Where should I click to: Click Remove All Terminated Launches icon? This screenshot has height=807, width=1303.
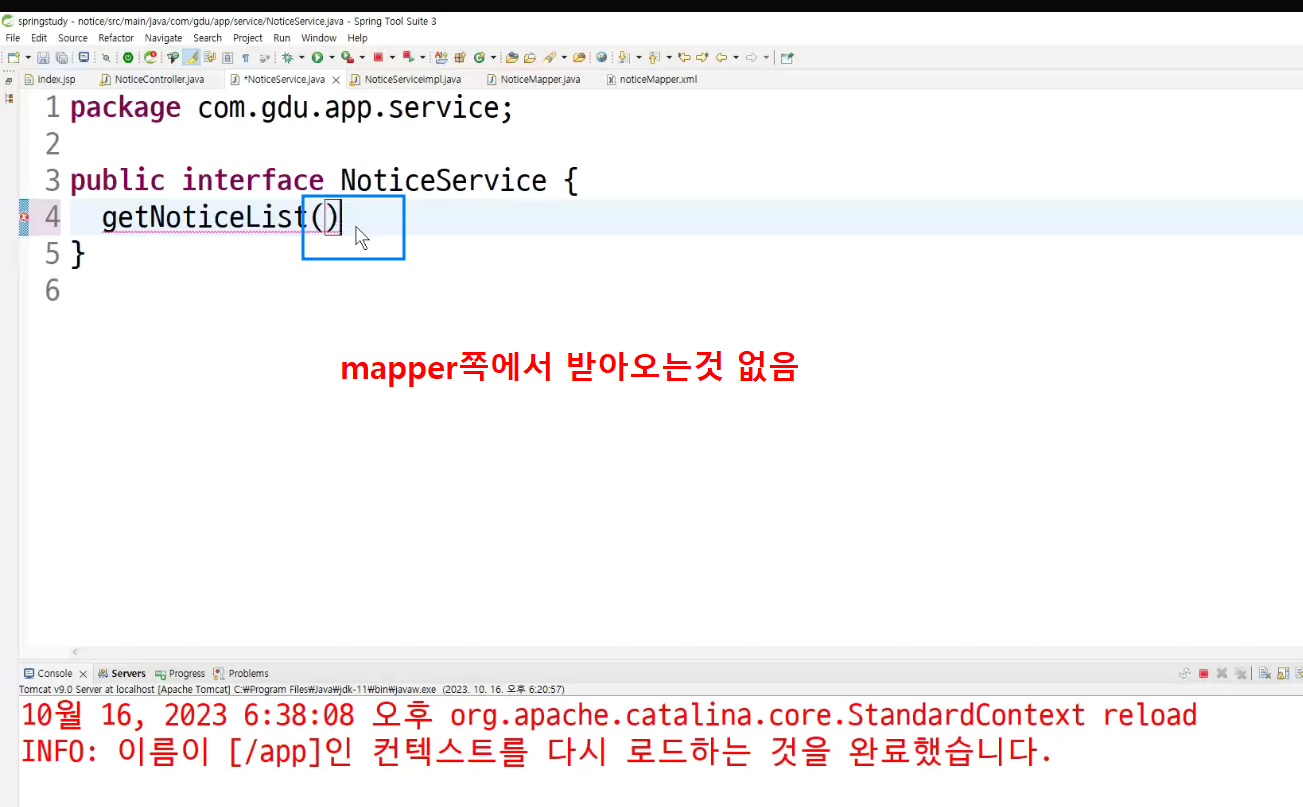click(1240, 673)
